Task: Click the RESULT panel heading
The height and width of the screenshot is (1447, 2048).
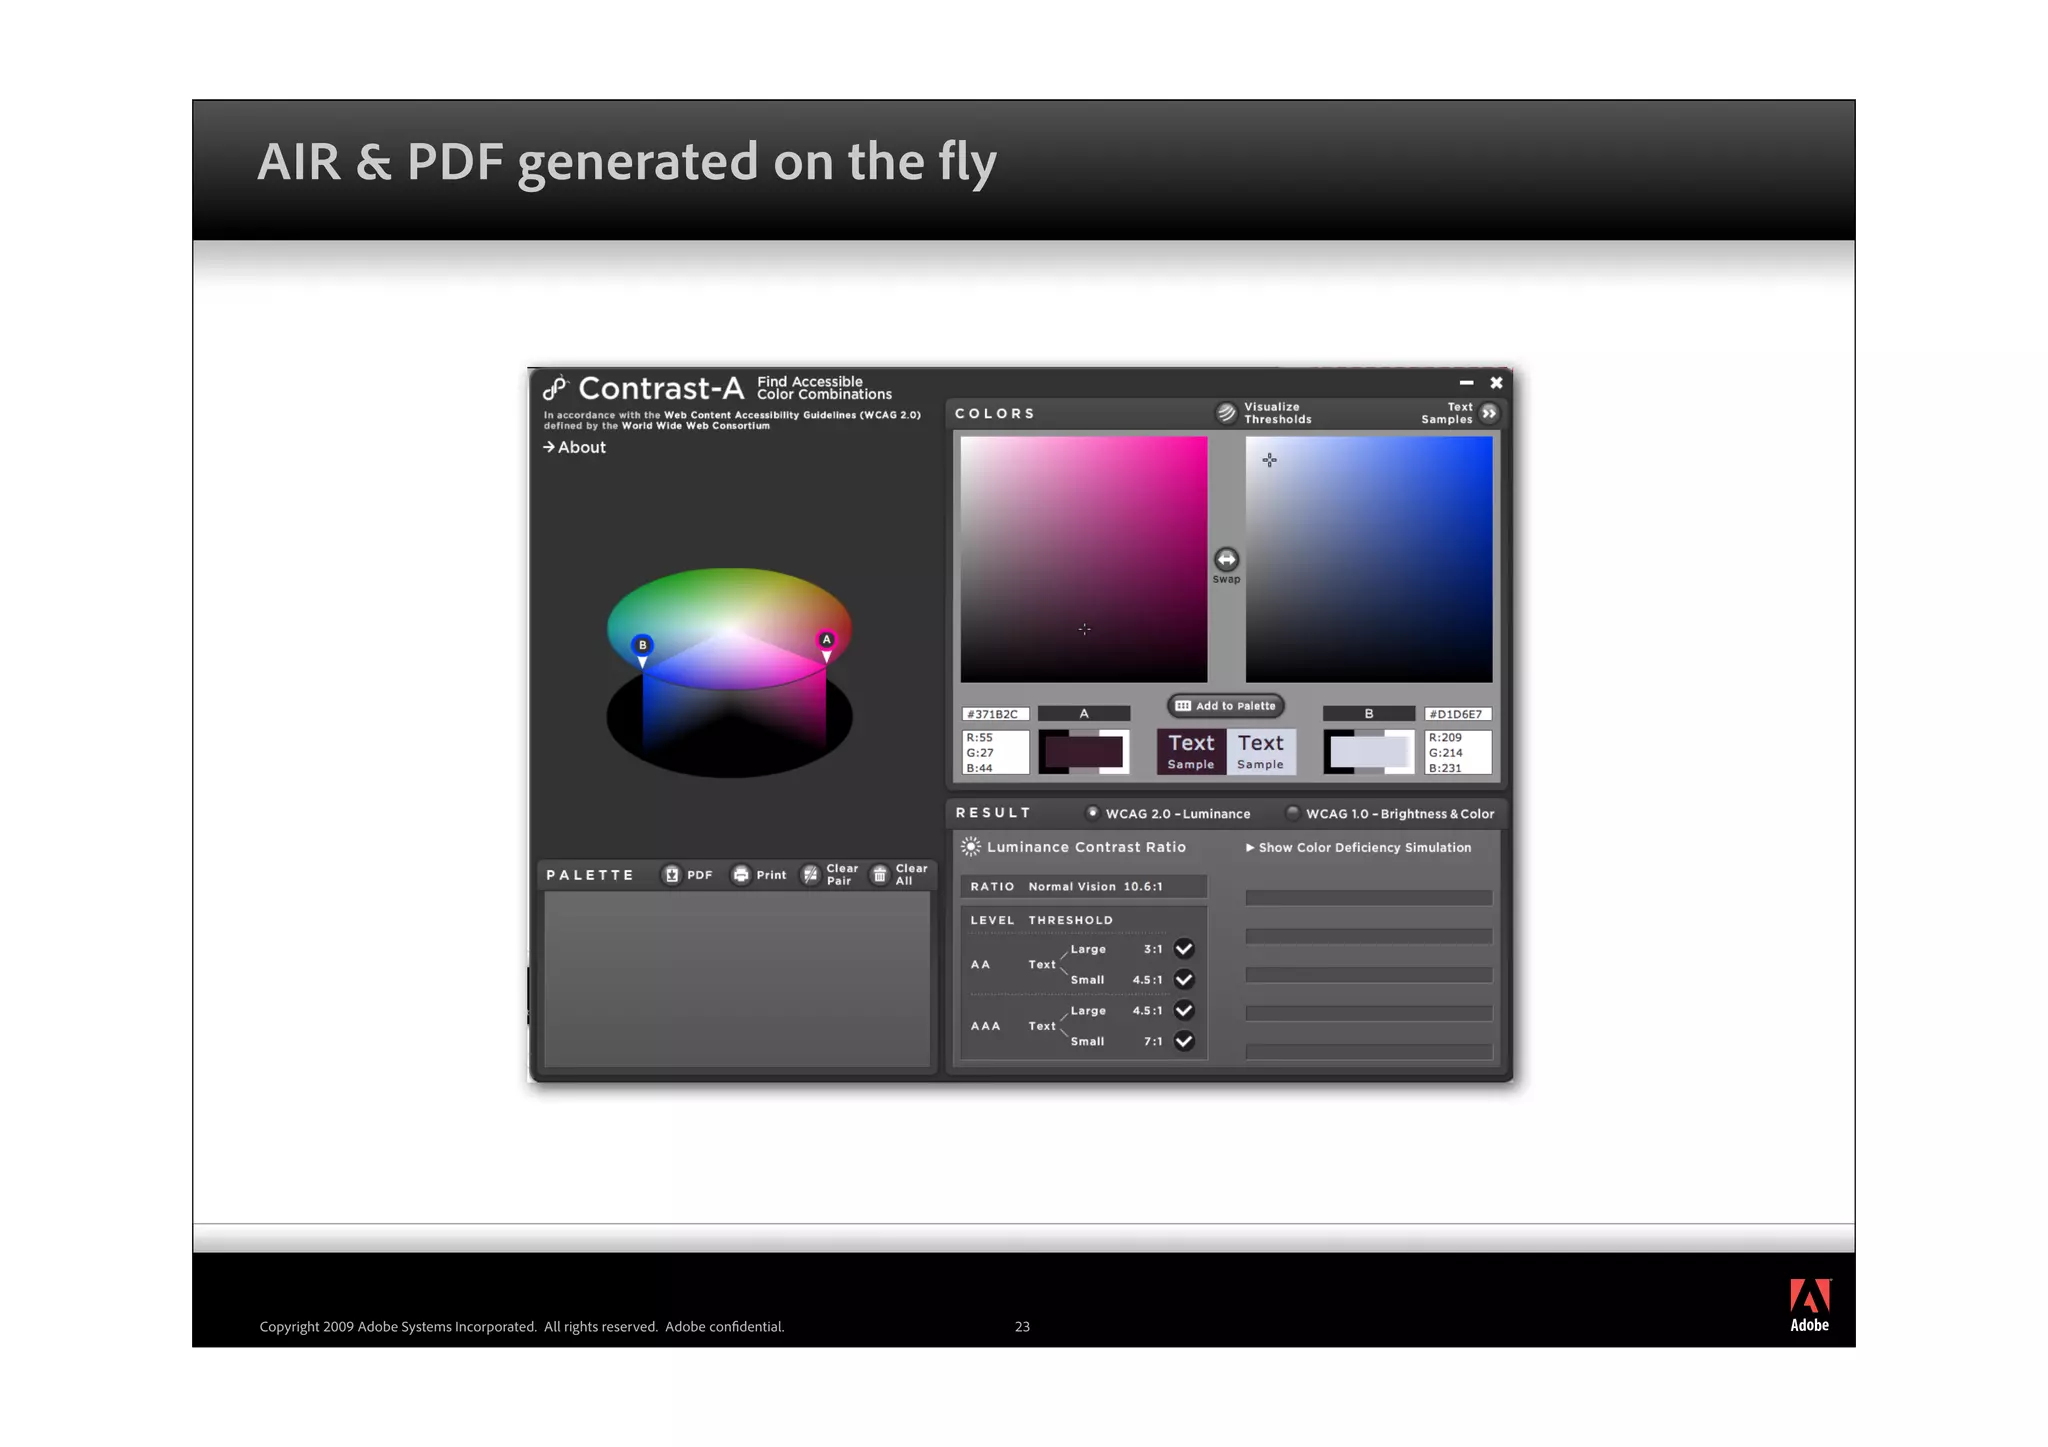Action: (993, 813)
